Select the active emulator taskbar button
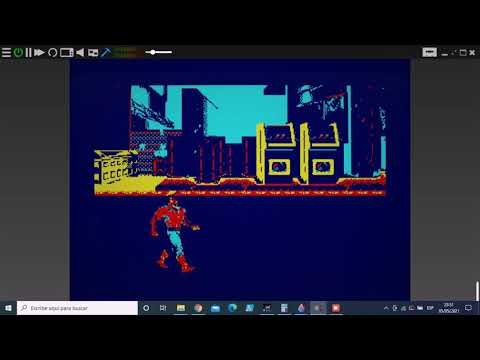Viewport: 480px width, 360px height. click(318, 308)
